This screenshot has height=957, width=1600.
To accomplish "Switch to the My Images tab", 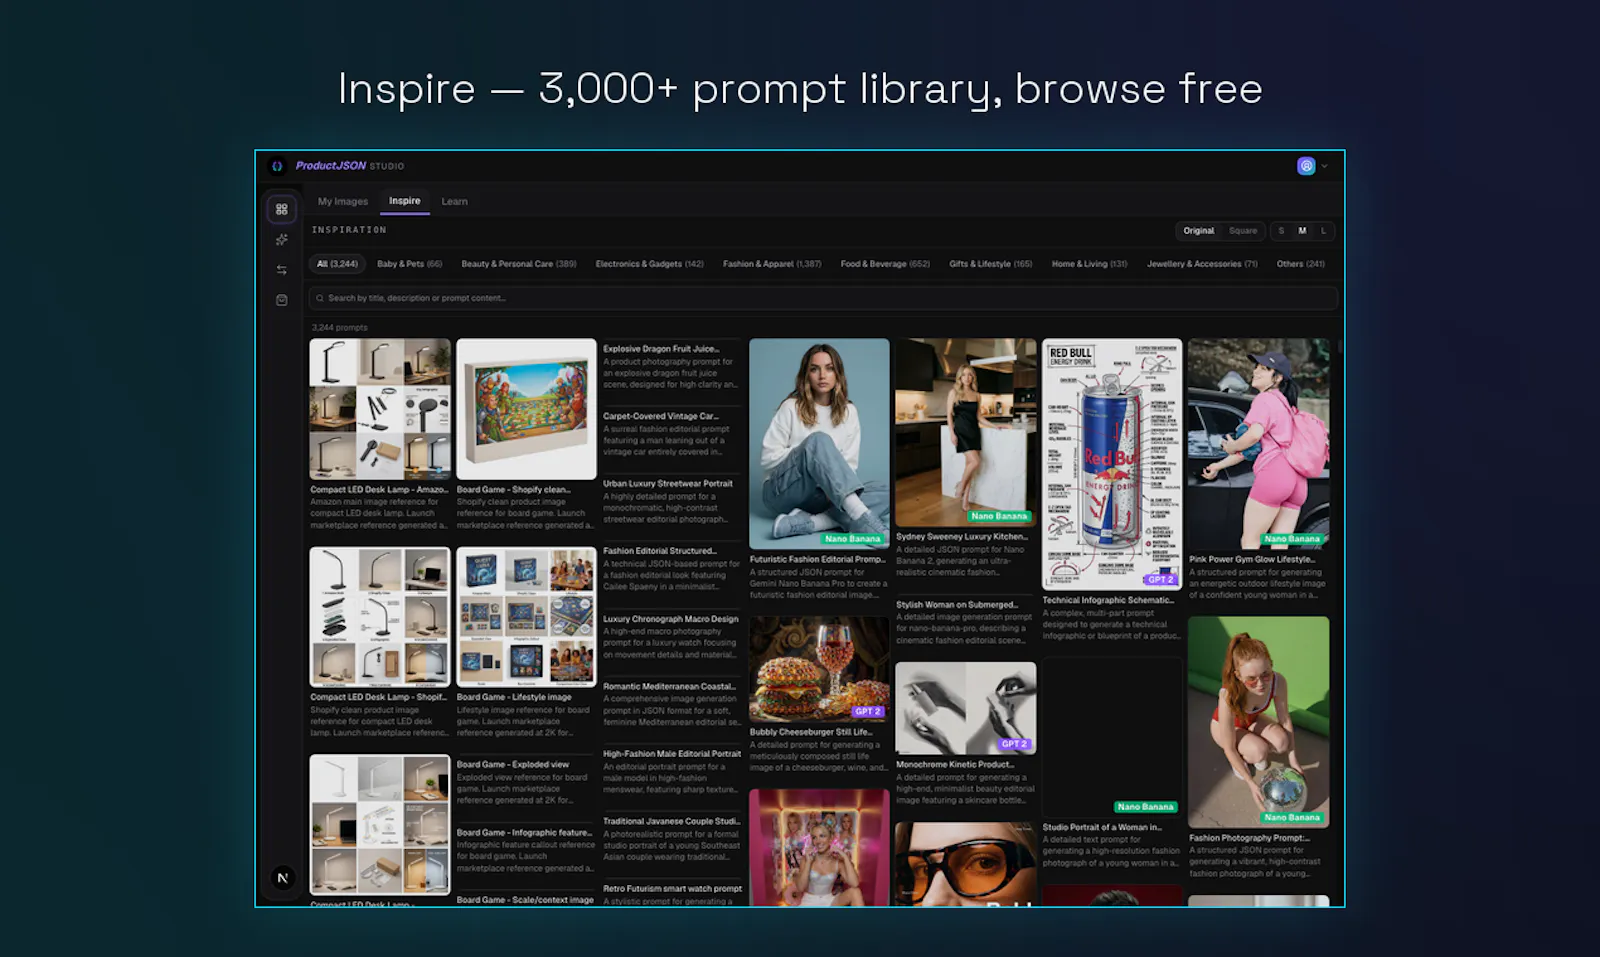I will pos(343,201).
